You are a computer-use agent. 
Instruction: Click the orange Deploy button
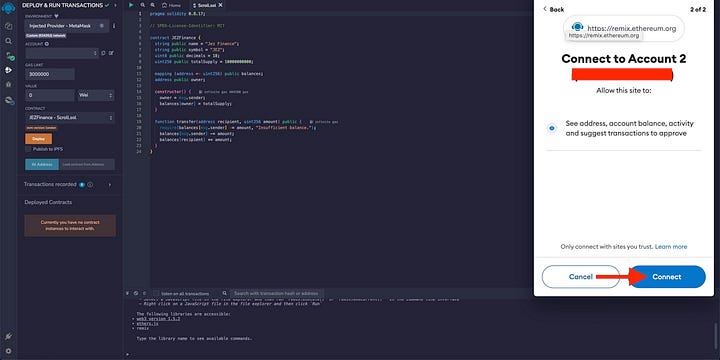39,139
